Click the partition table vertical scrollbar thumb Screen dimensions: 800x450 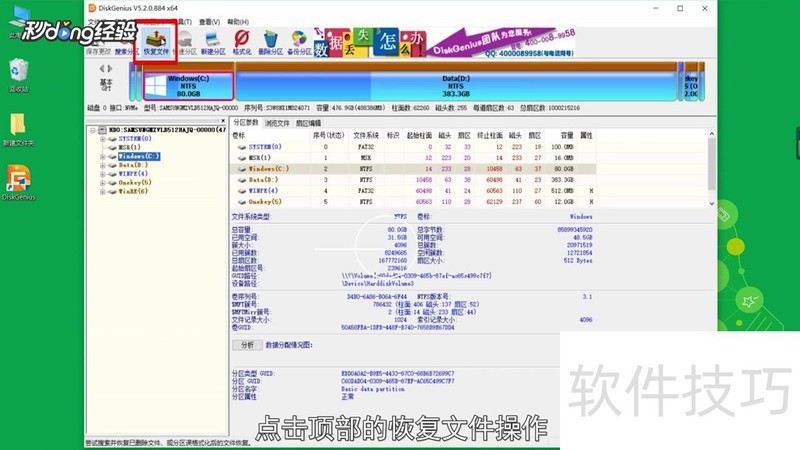coord(712,165)
